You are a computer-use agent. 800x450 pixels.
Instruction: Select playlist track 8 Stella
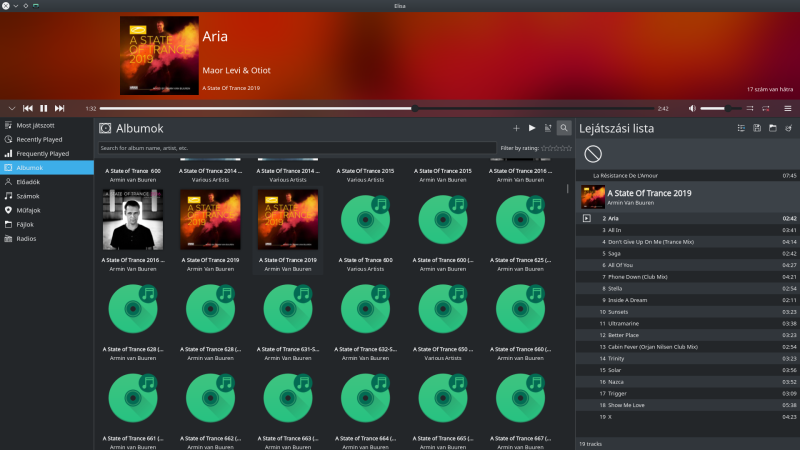pyautogui.click(x=687, y=289)
